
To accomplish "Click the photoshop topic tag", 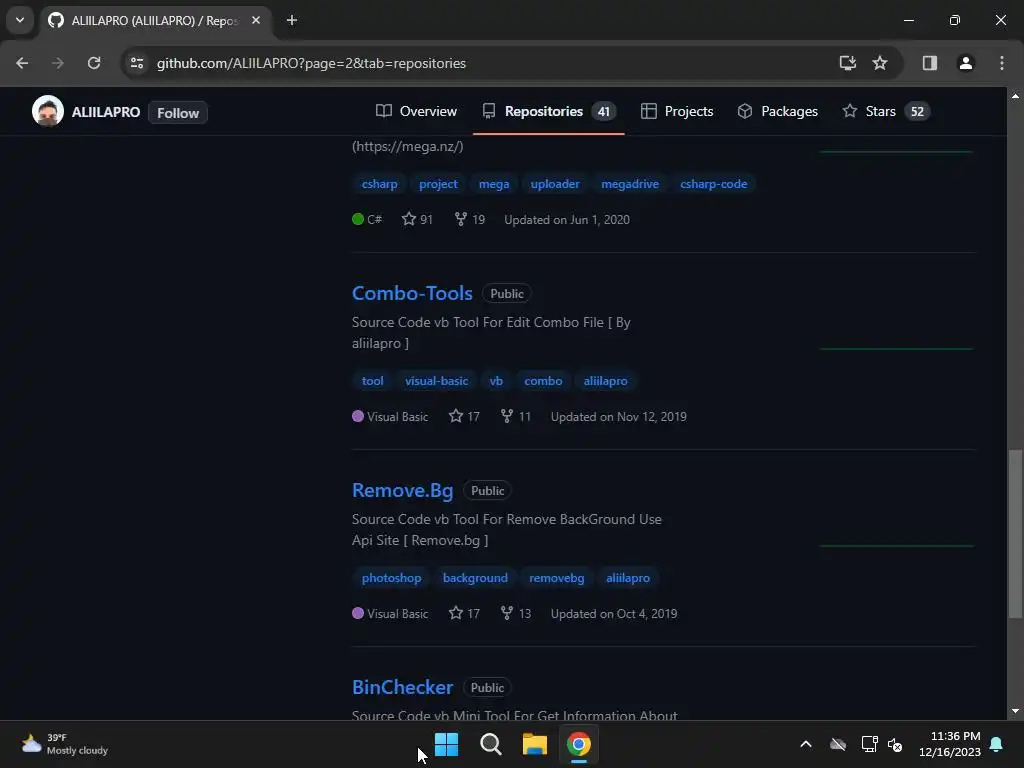I will pos(391,579).
